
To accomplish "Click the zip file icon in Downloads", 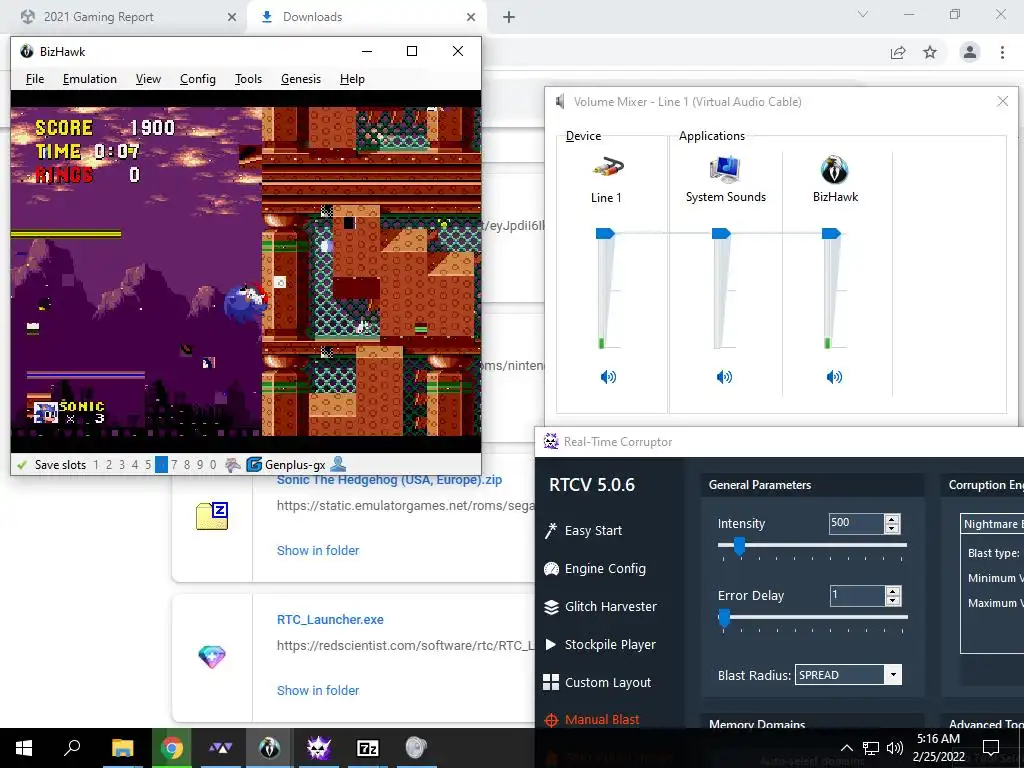I will point(212,516).
